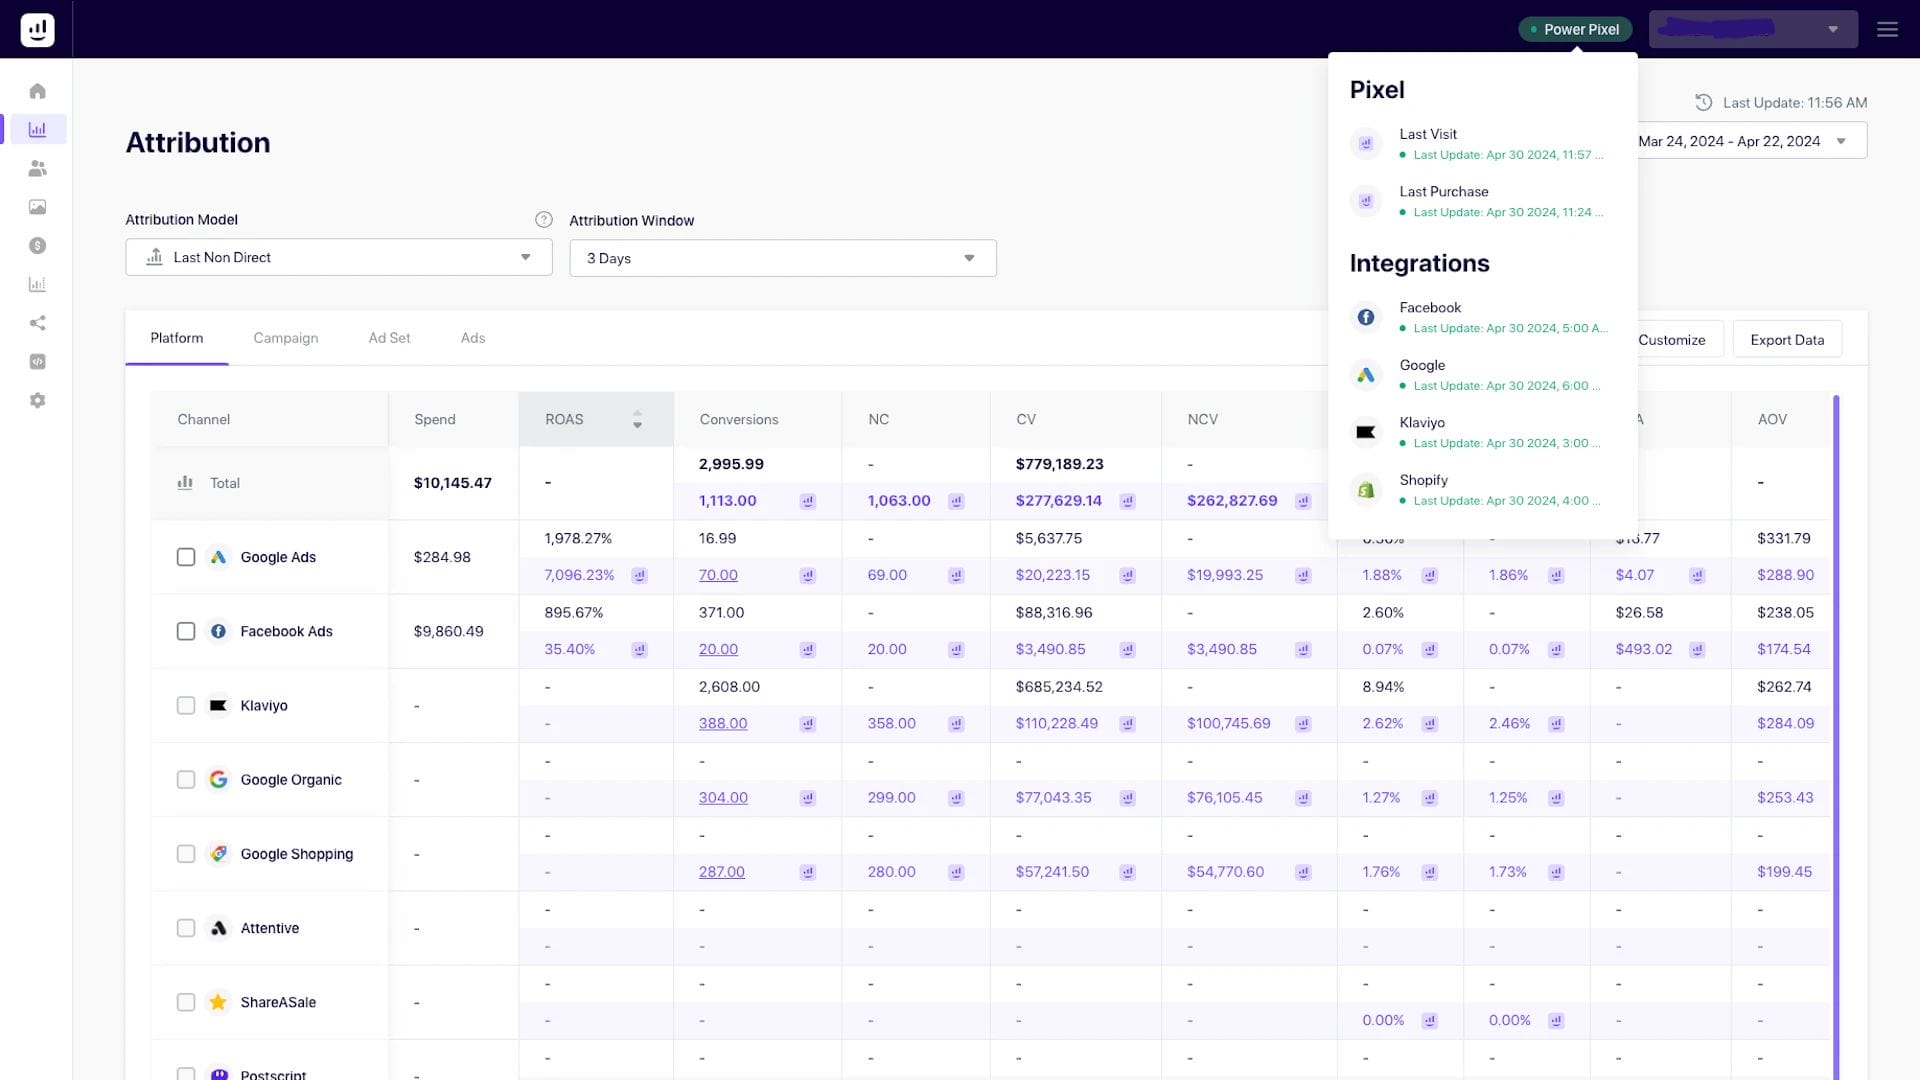
Task: Click the share nodes sidebar icon
Action: coord(37,323)
